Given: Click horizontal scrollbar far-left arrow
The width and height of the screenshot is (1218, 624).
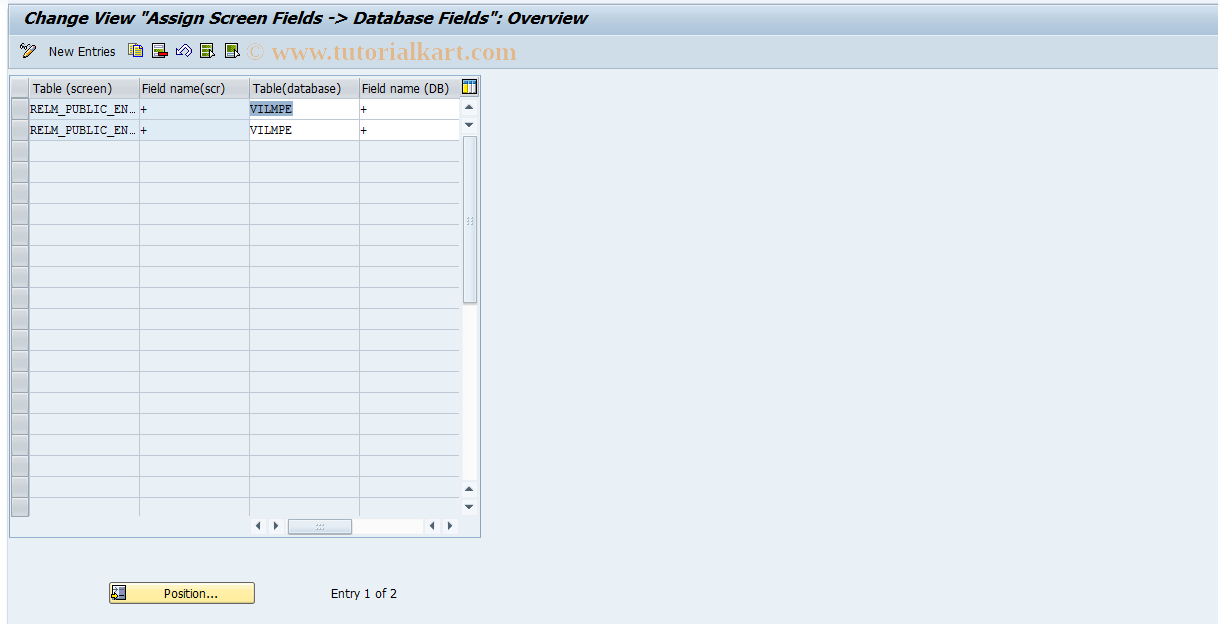Looking at the screenshot, I should [258, 526].
